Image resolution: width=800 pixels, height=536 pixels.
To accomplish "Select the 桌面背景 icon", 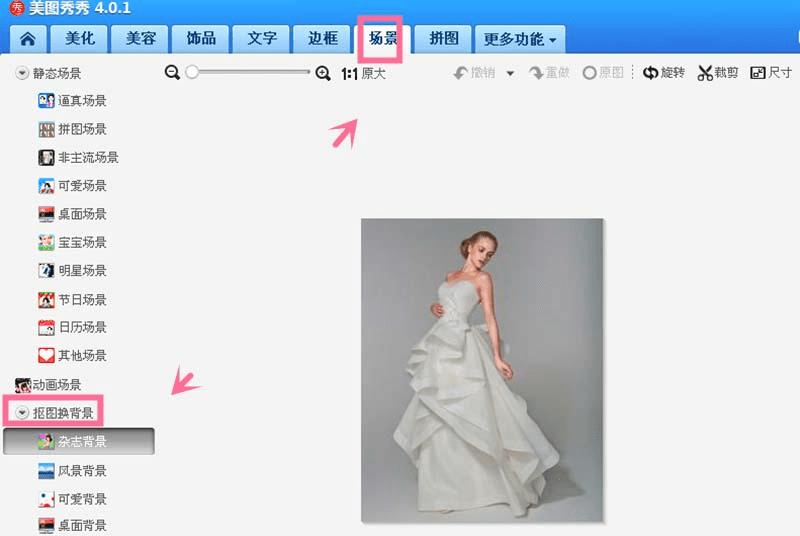I will pos(46,525).
